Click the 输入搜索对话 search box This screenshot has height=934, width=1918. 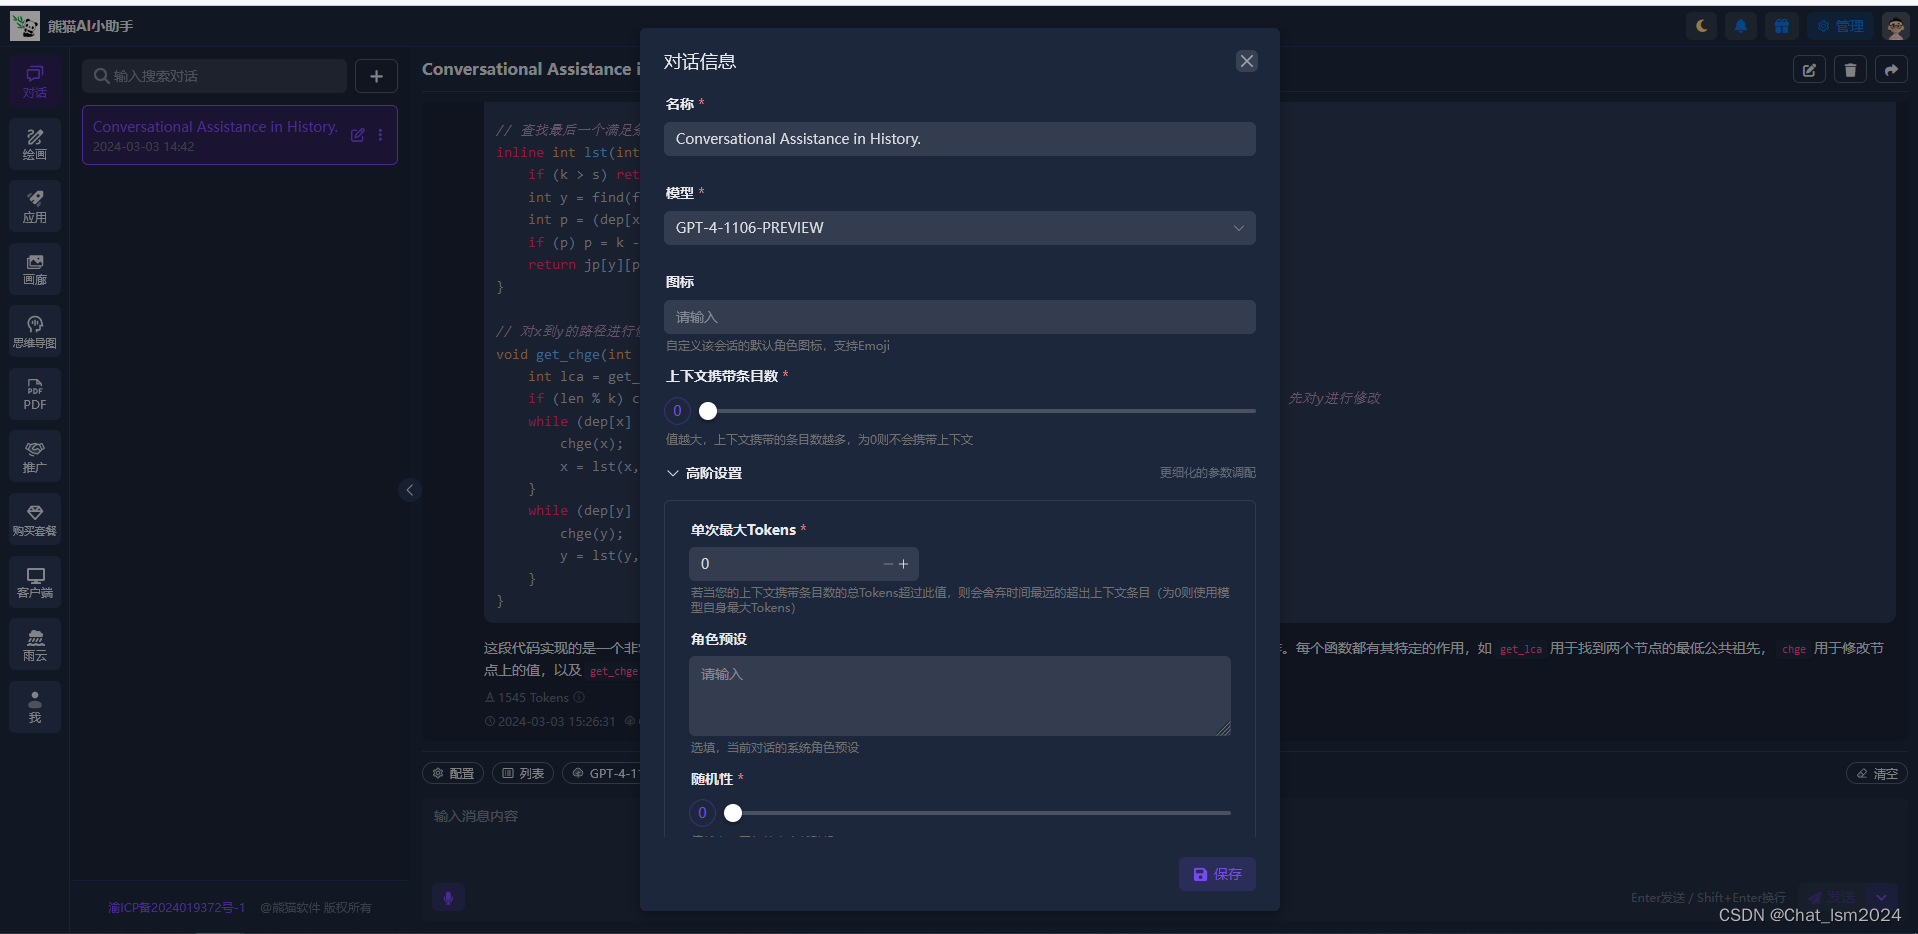tap(214, 76)
